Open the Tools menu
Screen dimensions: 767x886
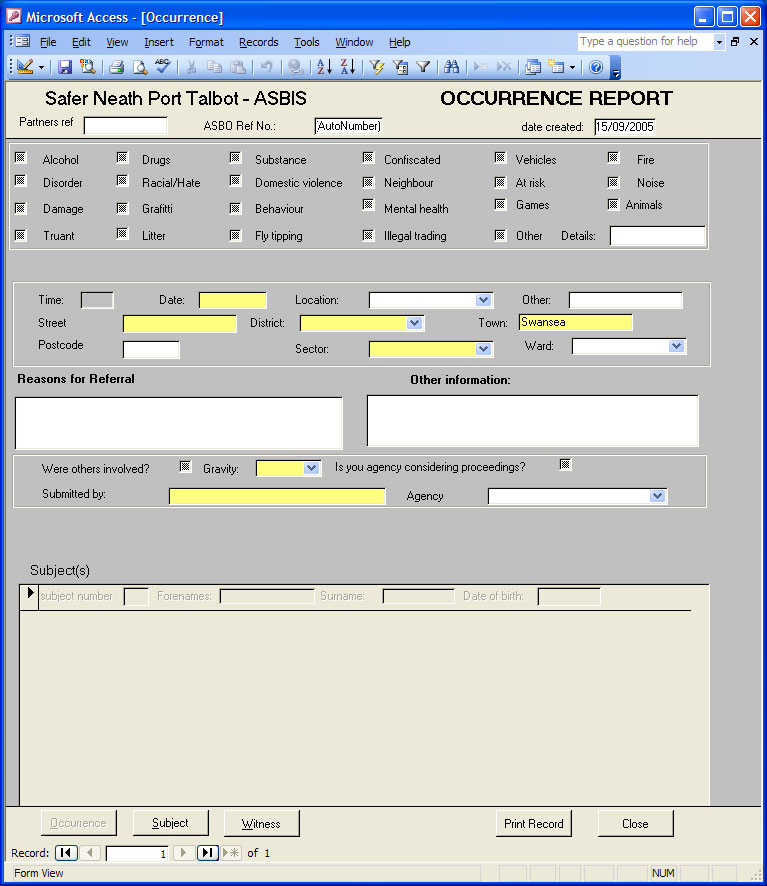click(x=306, y=42)
